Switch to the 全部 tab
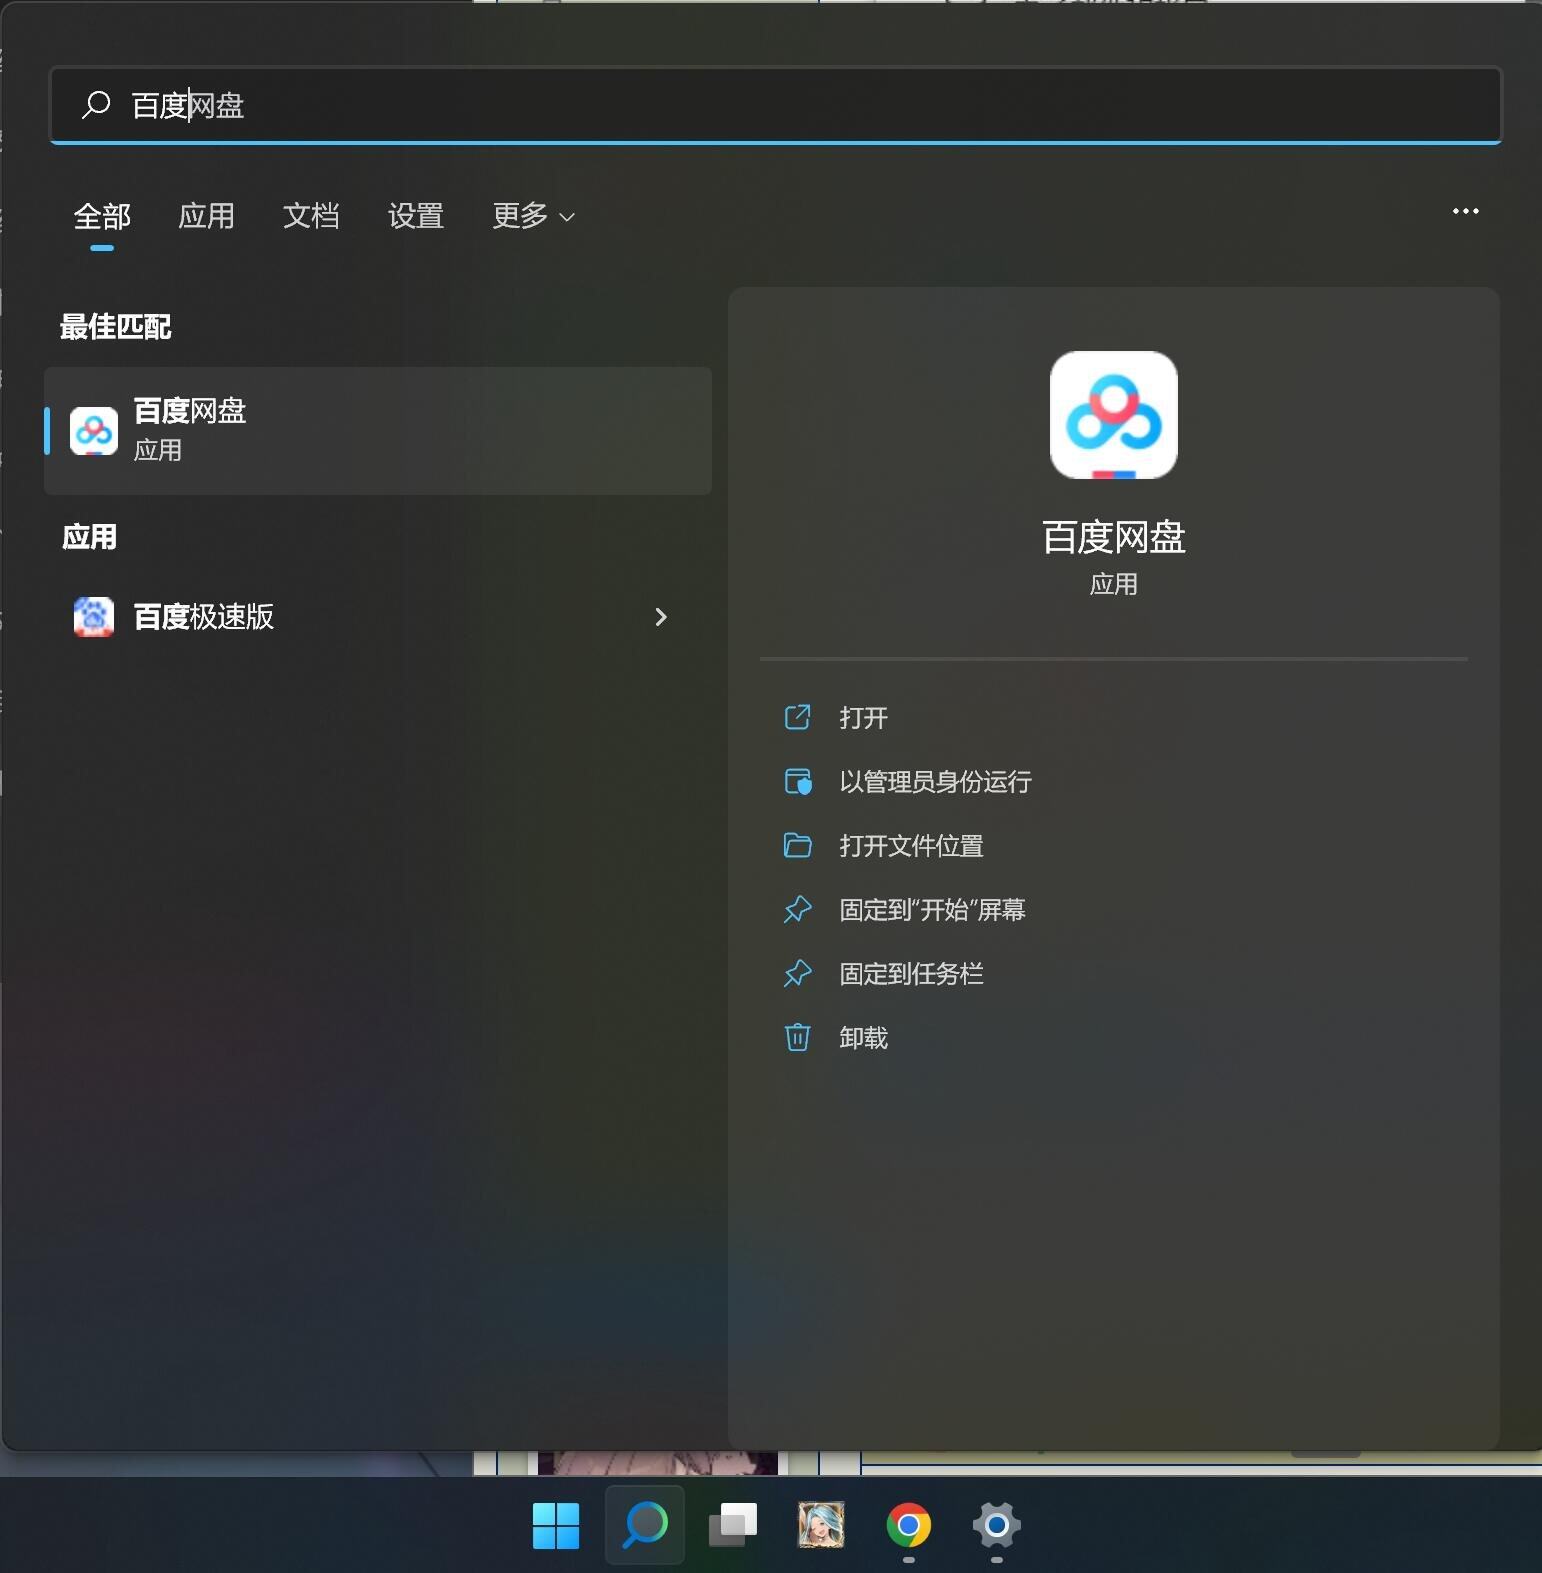Image resolution: width=1542 pixels, height=1573 pixels. pyautogui.click(x=102, y=216)
